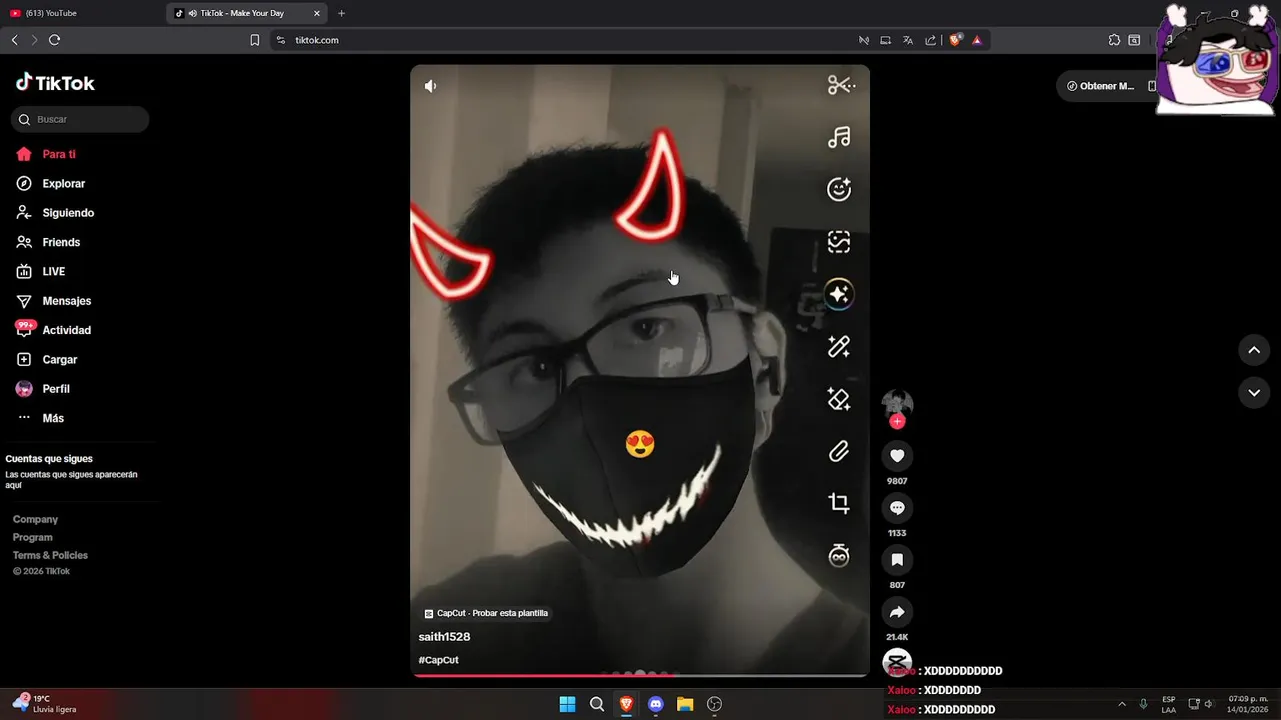
Task: Mute the video with the speaker icon
Action: (x=431, y=86)
